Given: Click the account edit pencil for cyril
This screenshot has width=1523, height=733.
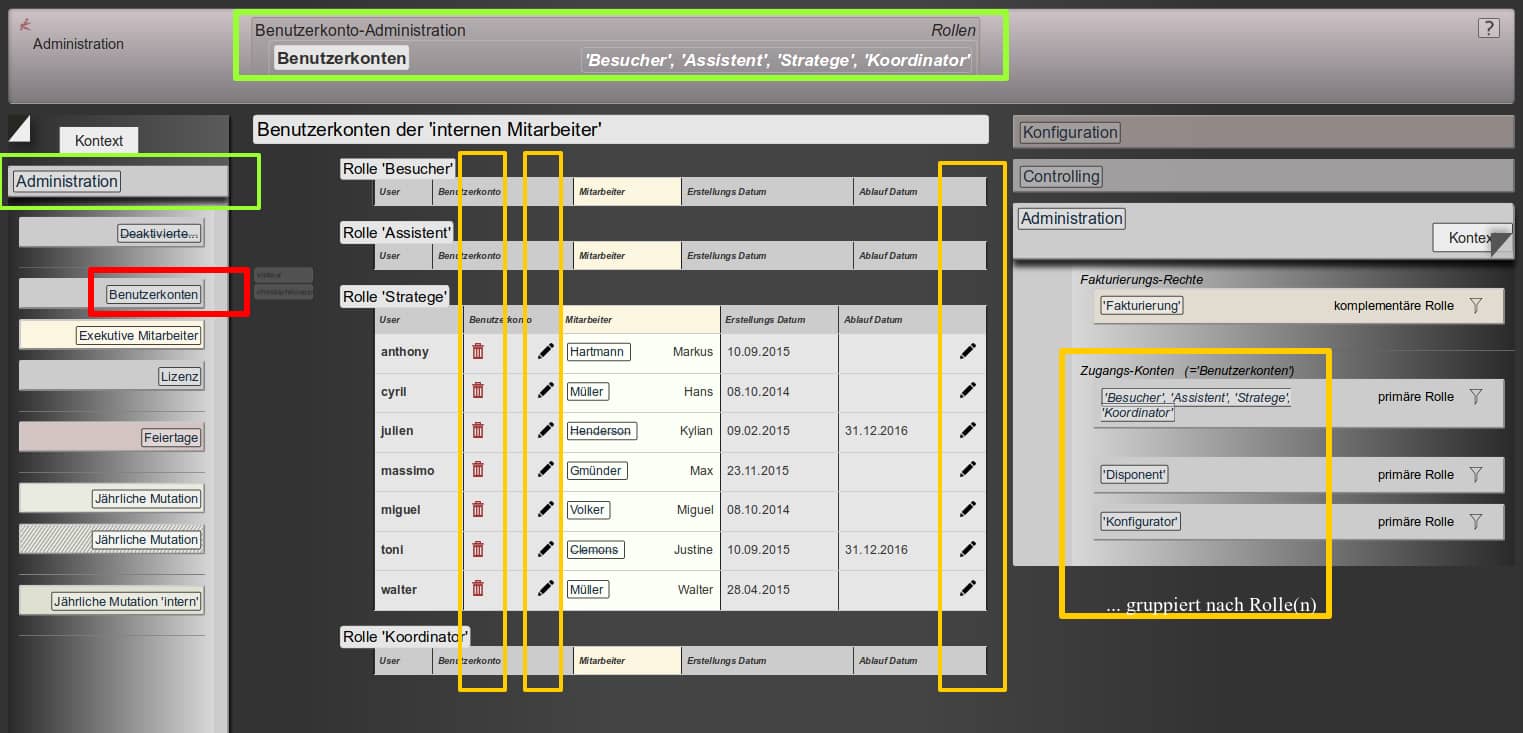Looking at the screenshot, I should click(x=545, y=391).
